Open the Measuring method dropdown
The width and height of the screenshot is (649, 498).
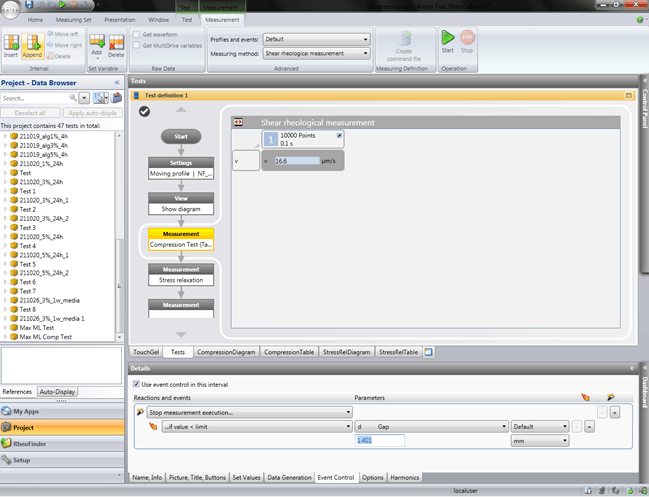(364, 54)
